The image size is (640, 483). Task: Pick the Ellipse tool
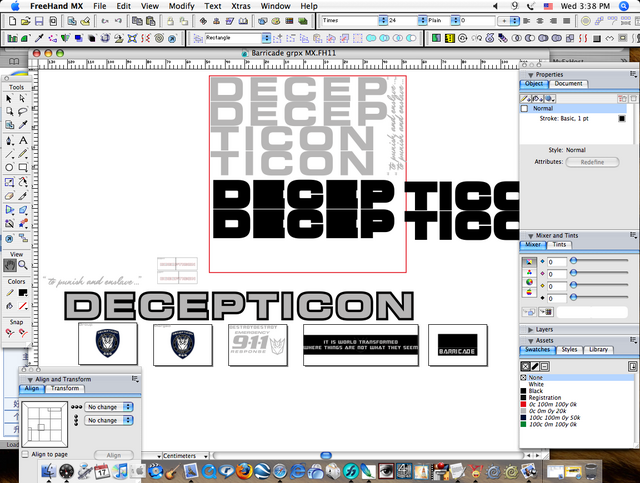click(x=9, y=168)
